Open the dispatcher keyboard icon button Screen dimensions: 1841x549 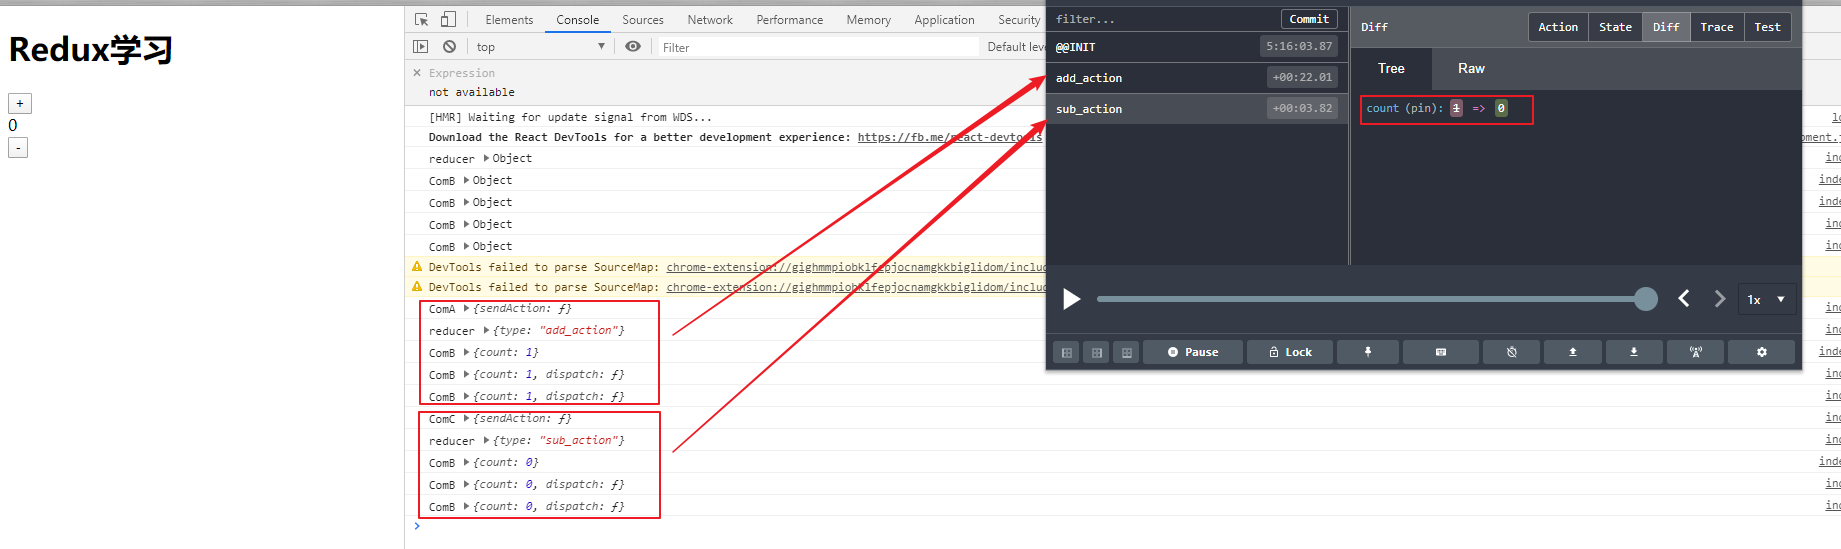coord(1441,352)
